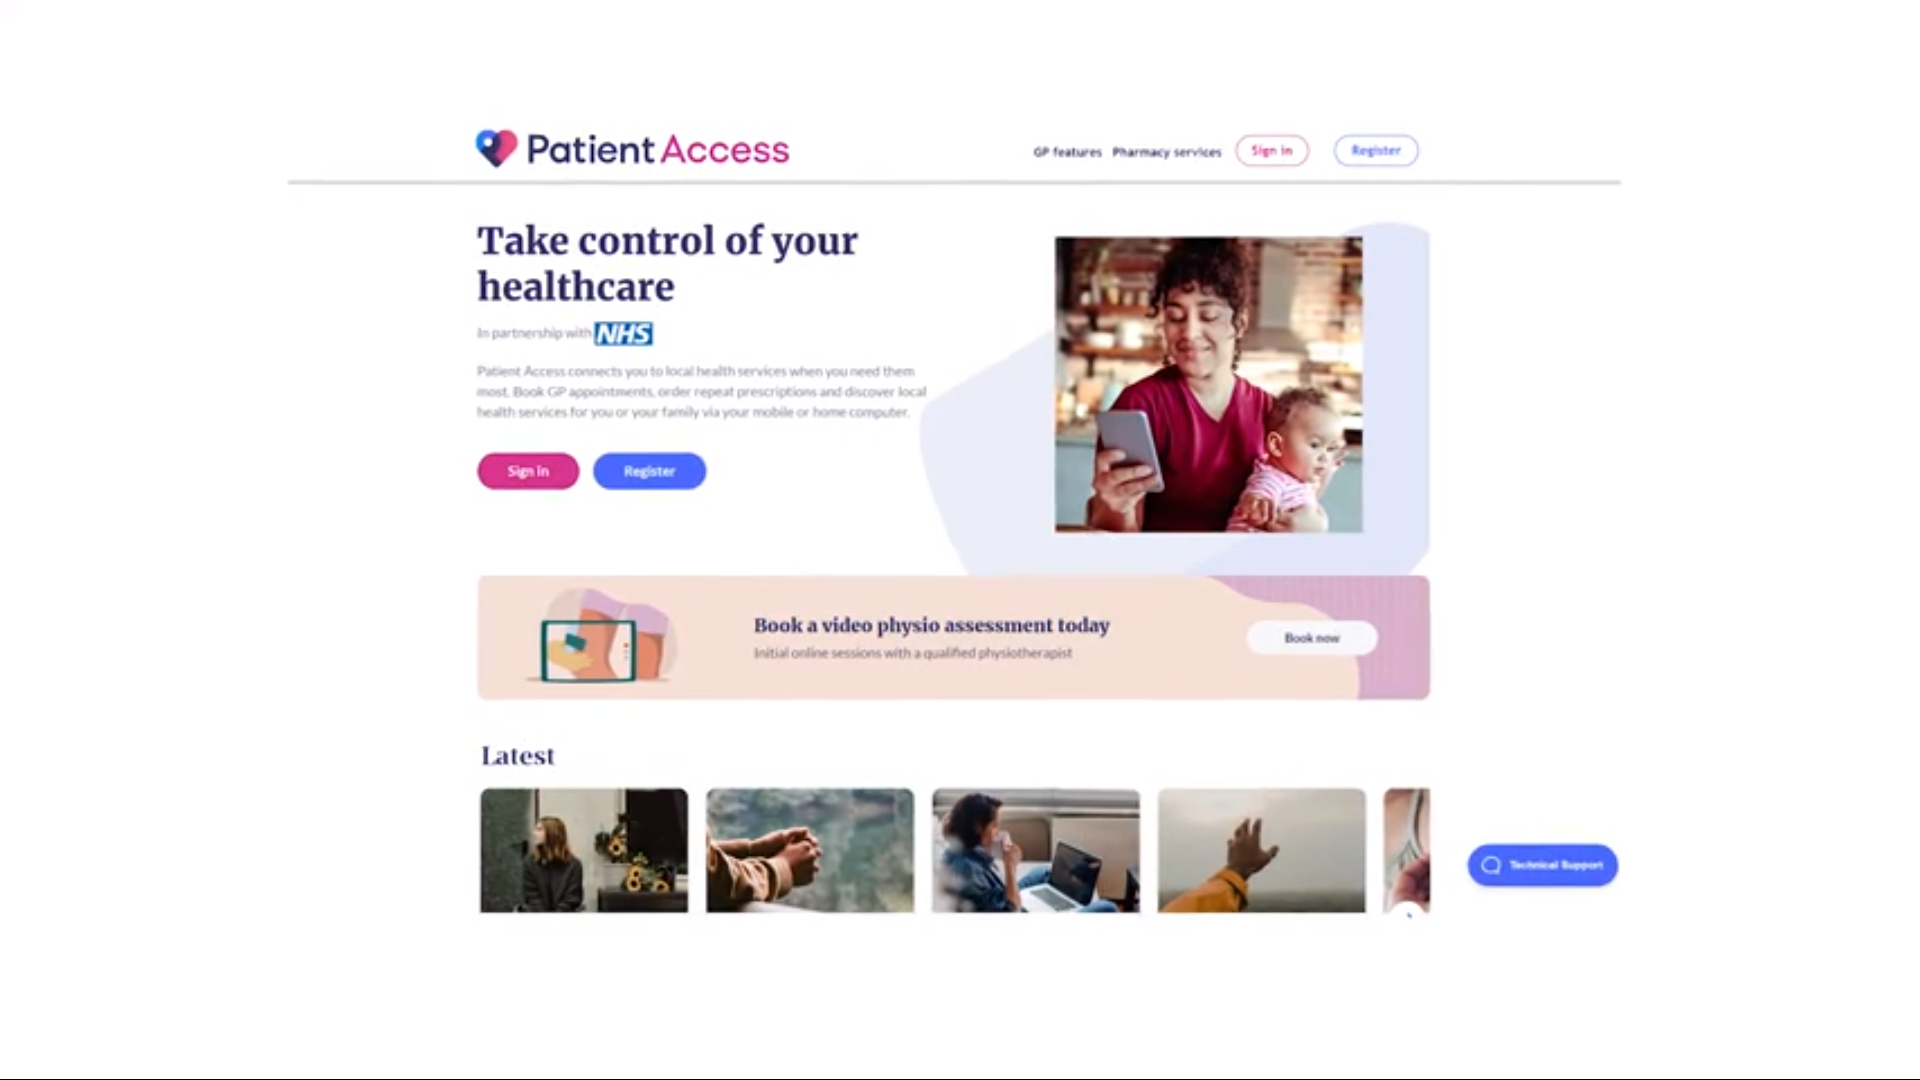Click Book now in physio banner
Viewport: 1920px width, 1080px height.
pyautogui.click(x=1312, y=638)
